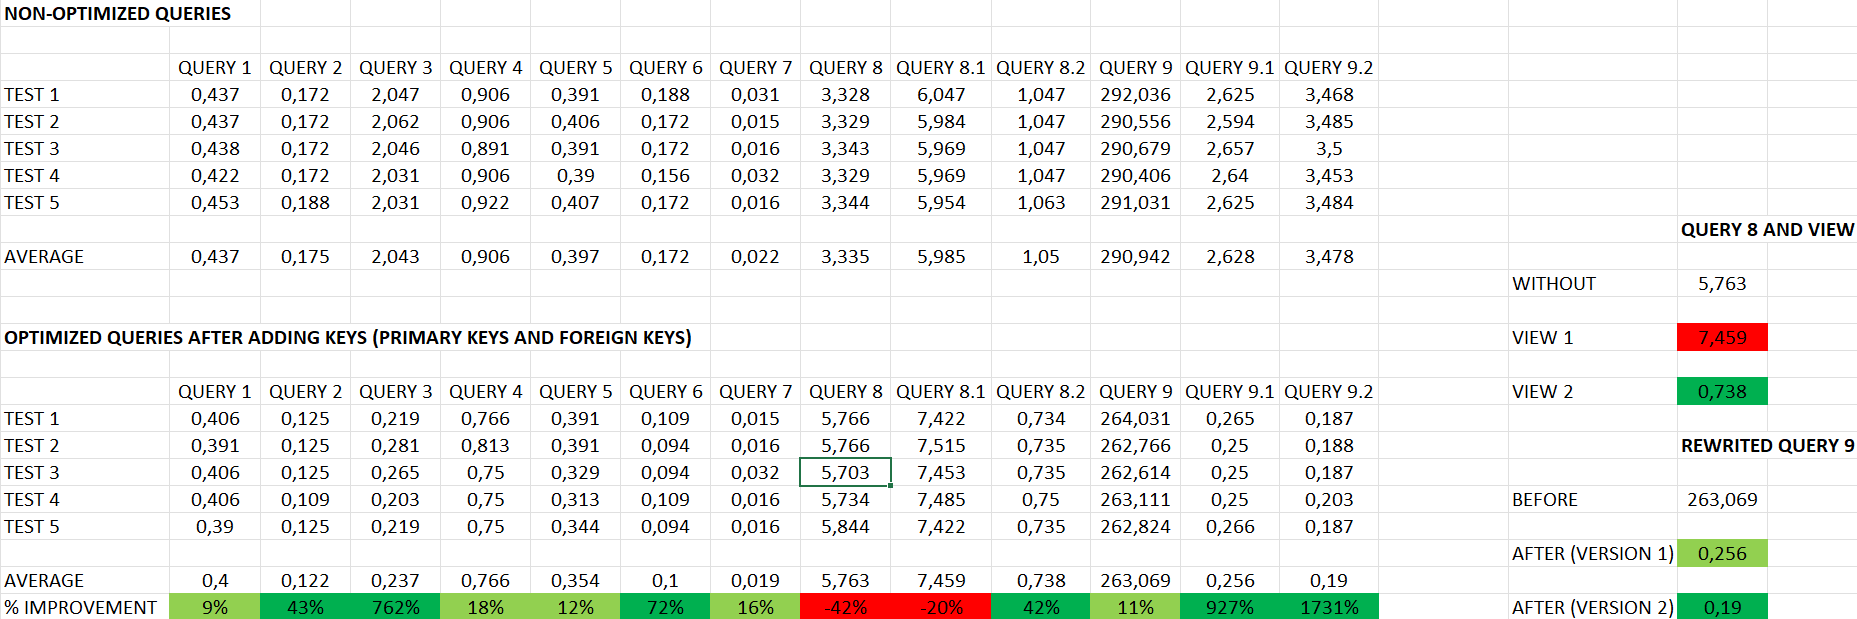
Task: Select the % IMPROVEMENT row label
Action: [x=81, y=607]
